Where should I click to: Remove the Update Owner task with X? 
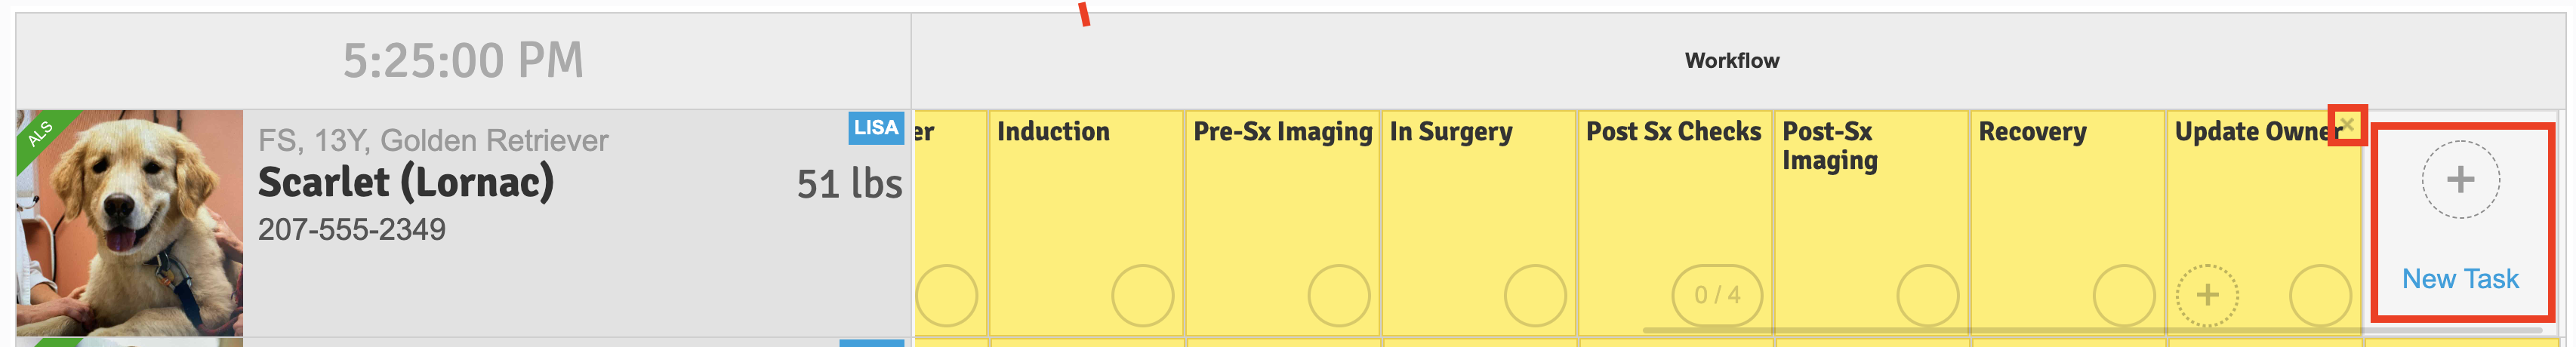2346,125
